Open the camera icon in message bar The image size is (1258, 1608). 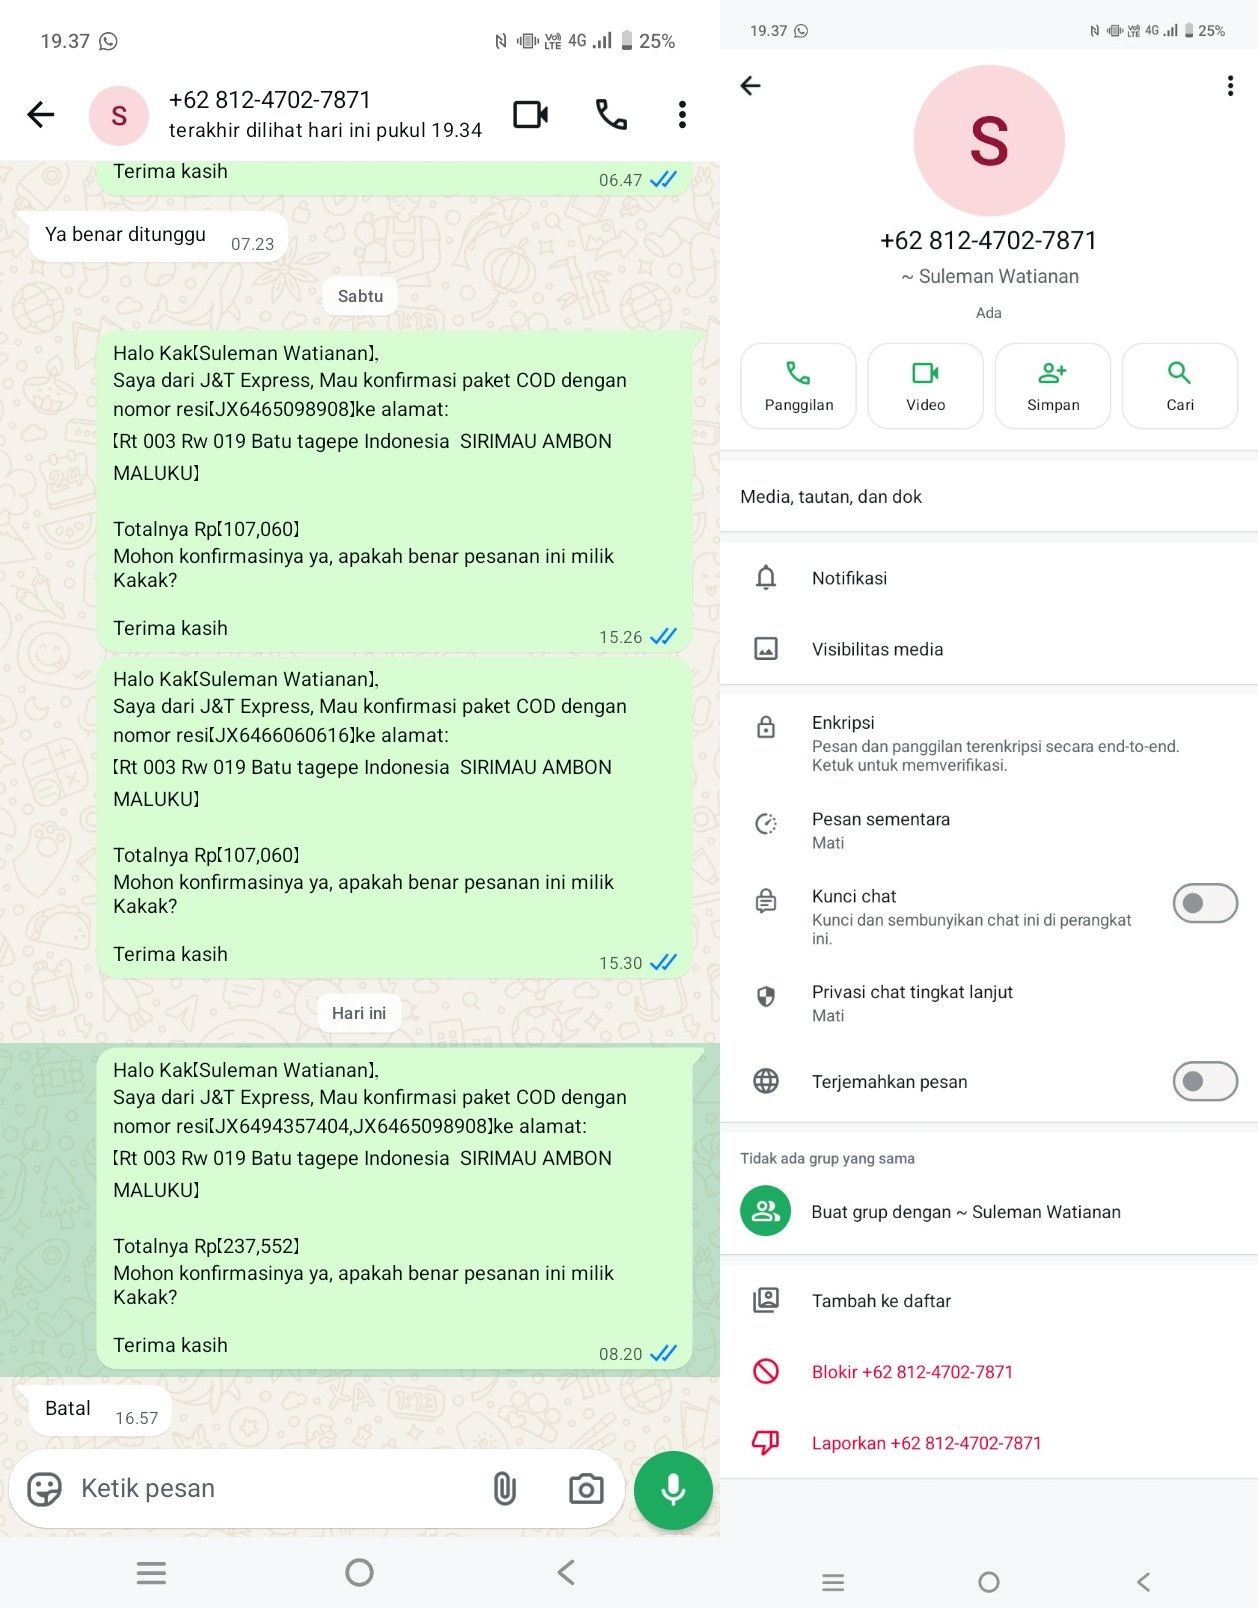(586, 1489)
